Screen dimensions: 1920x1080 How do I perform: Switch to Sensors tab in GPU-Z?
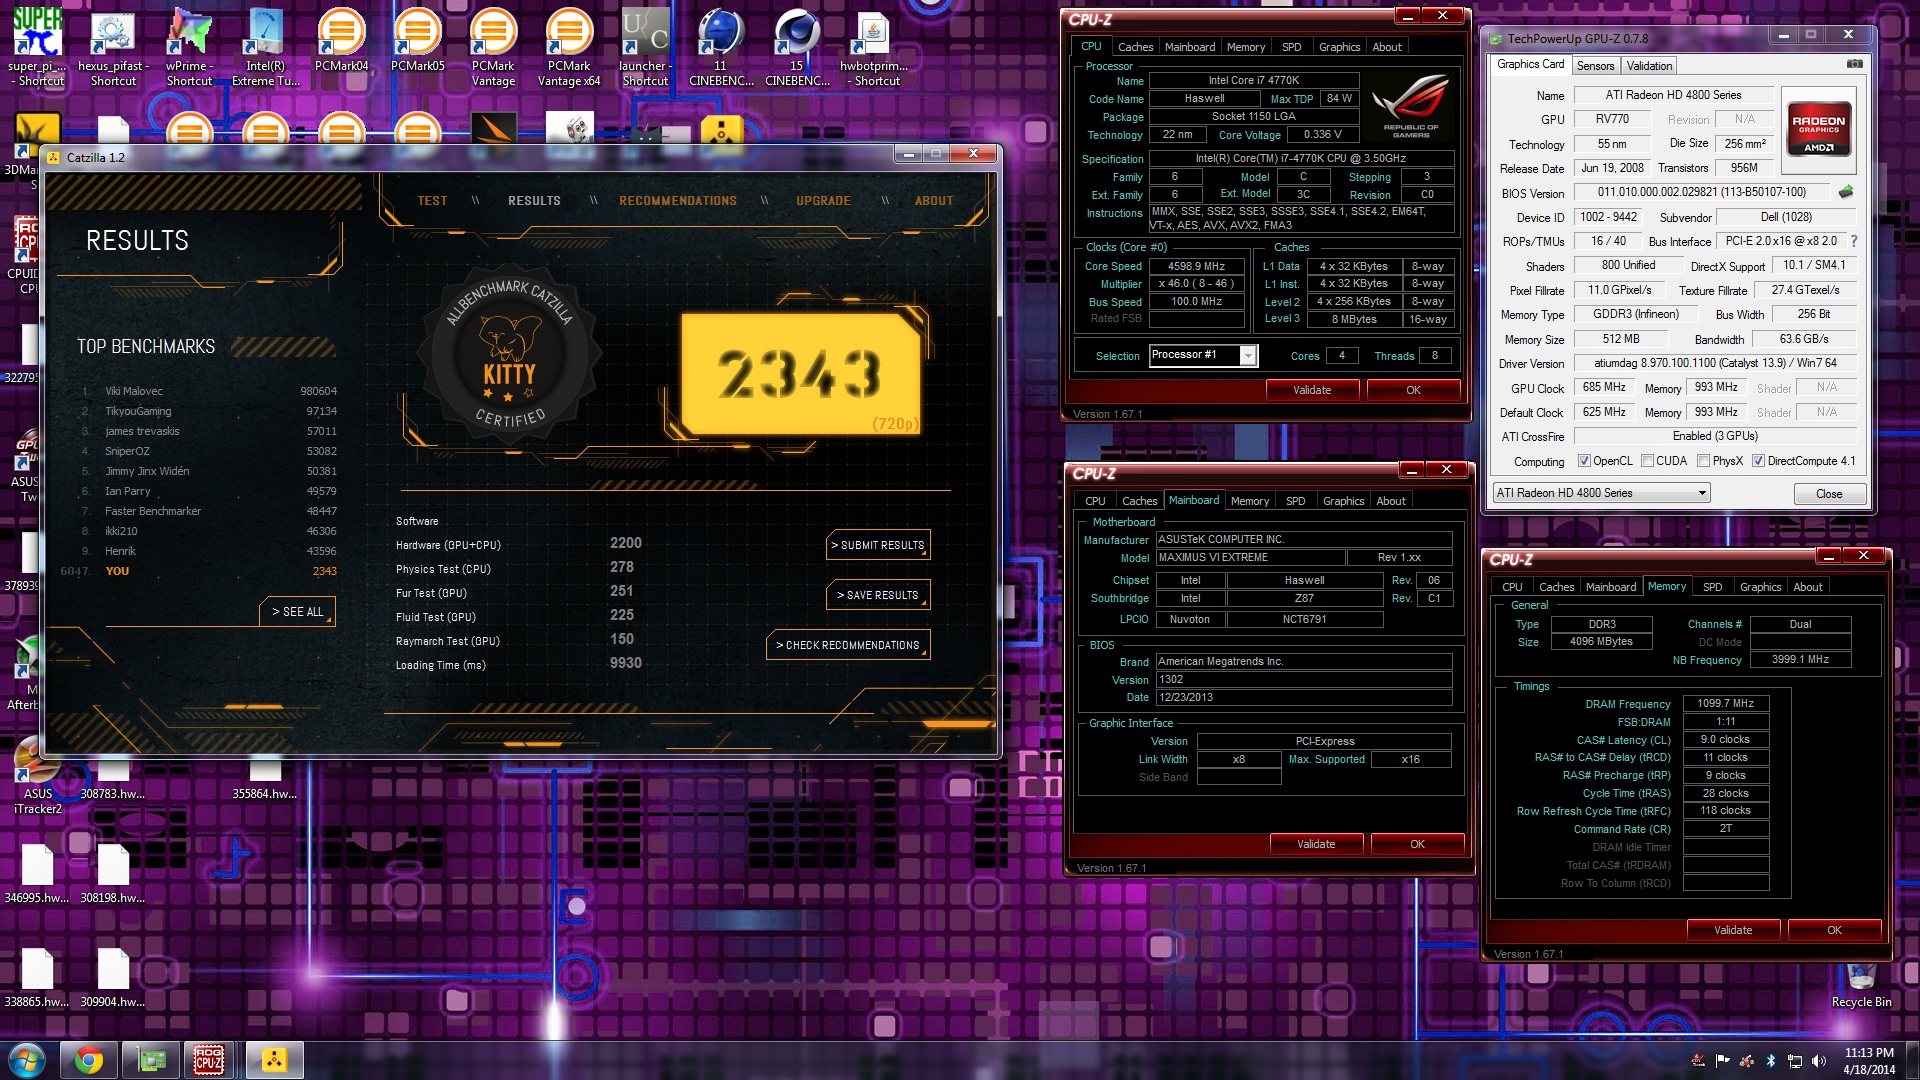(x=1595, y=65)
